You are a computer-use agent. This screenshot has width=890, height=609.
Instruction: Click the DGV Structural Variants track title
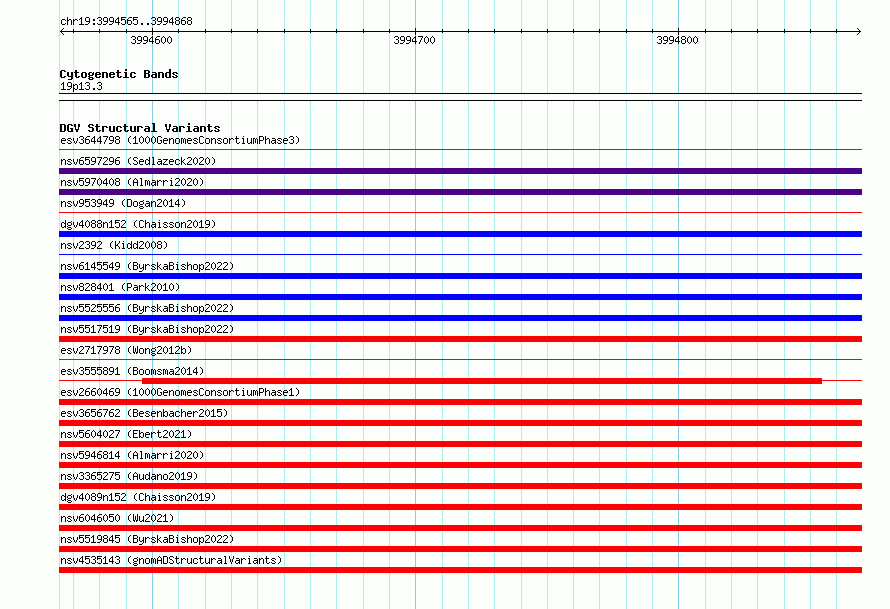click(140, 128)
